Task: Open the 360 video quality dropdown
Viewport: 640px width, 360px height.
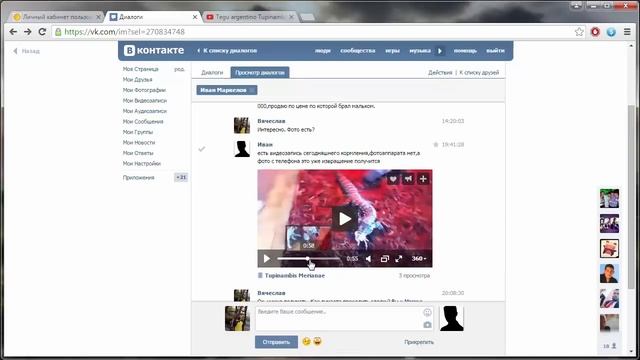Action: click(419, 259)
